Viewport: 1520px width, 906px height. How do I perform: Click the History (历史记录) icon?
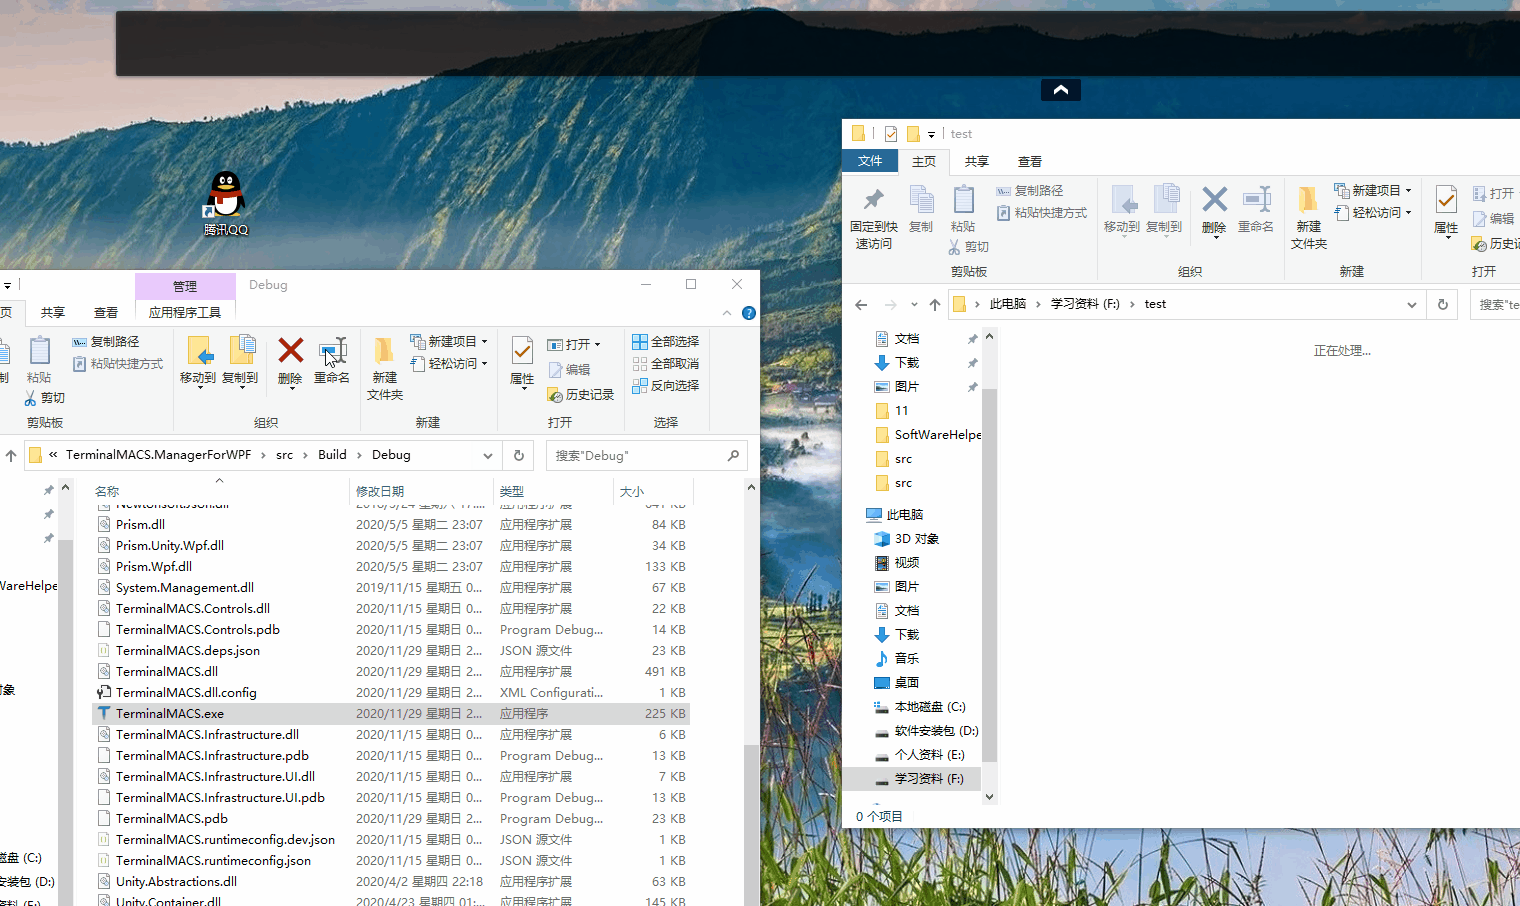[581, 394]
